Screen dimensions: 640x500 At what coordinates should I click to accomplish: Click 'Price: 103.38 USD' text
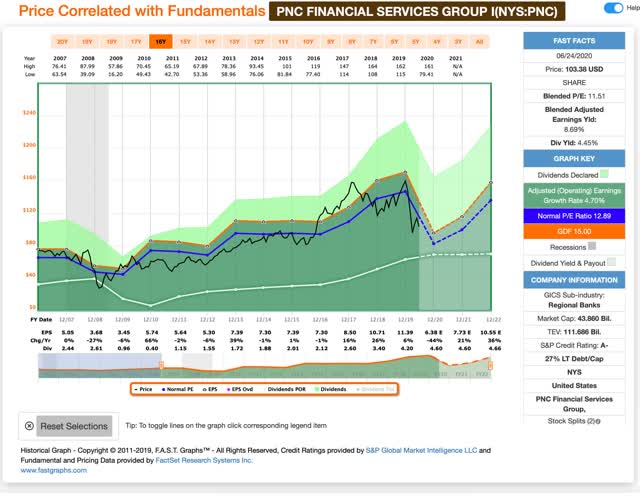(574, 69)
